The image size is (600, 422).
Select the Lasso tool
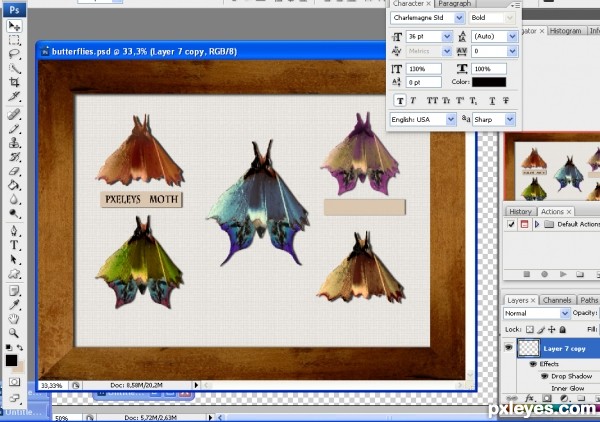click(x=14, y=54)
